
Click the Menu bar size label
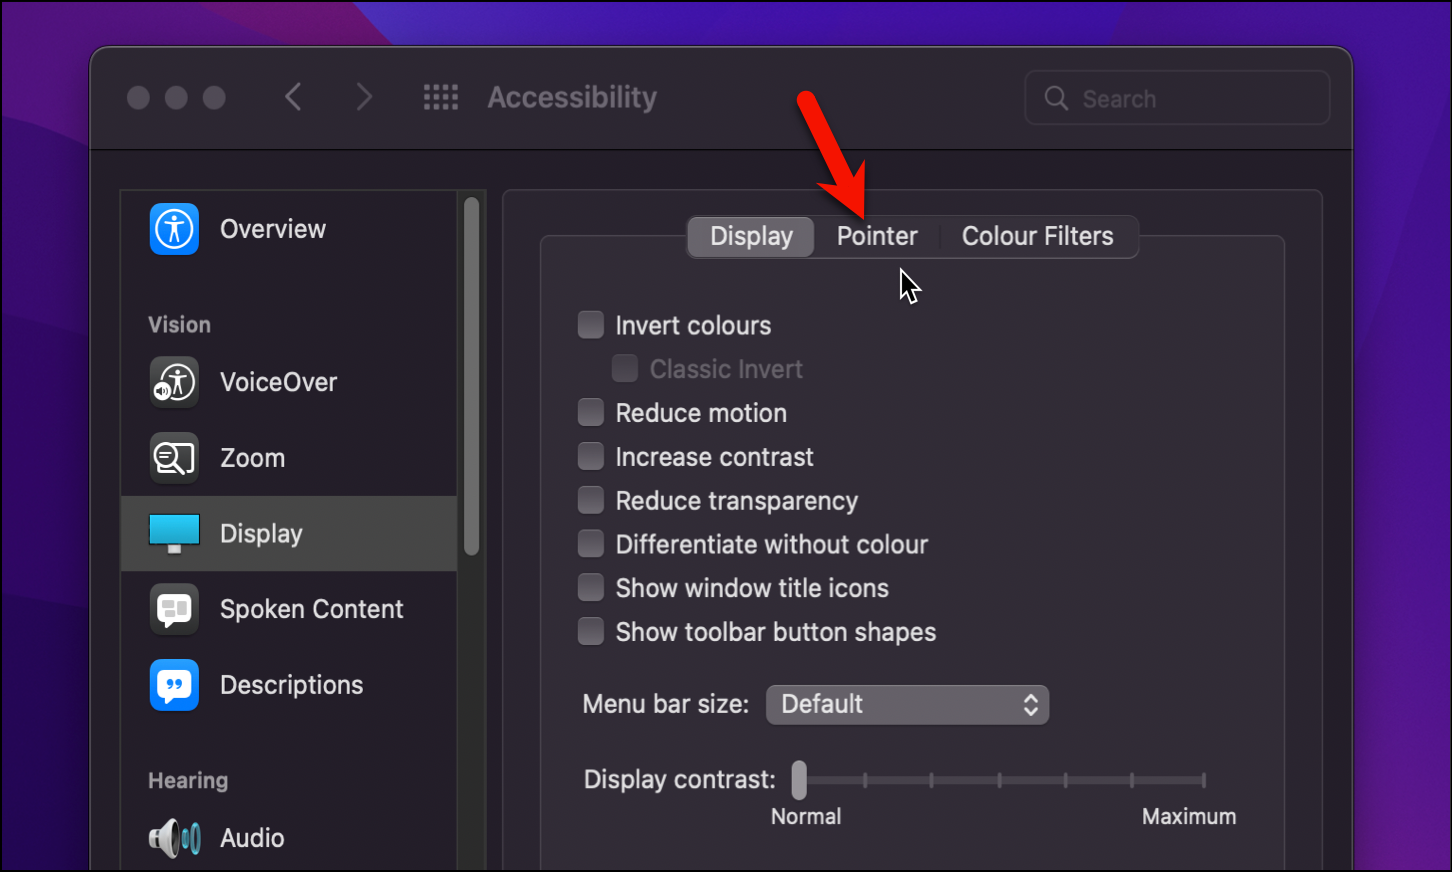click(666, 704)
